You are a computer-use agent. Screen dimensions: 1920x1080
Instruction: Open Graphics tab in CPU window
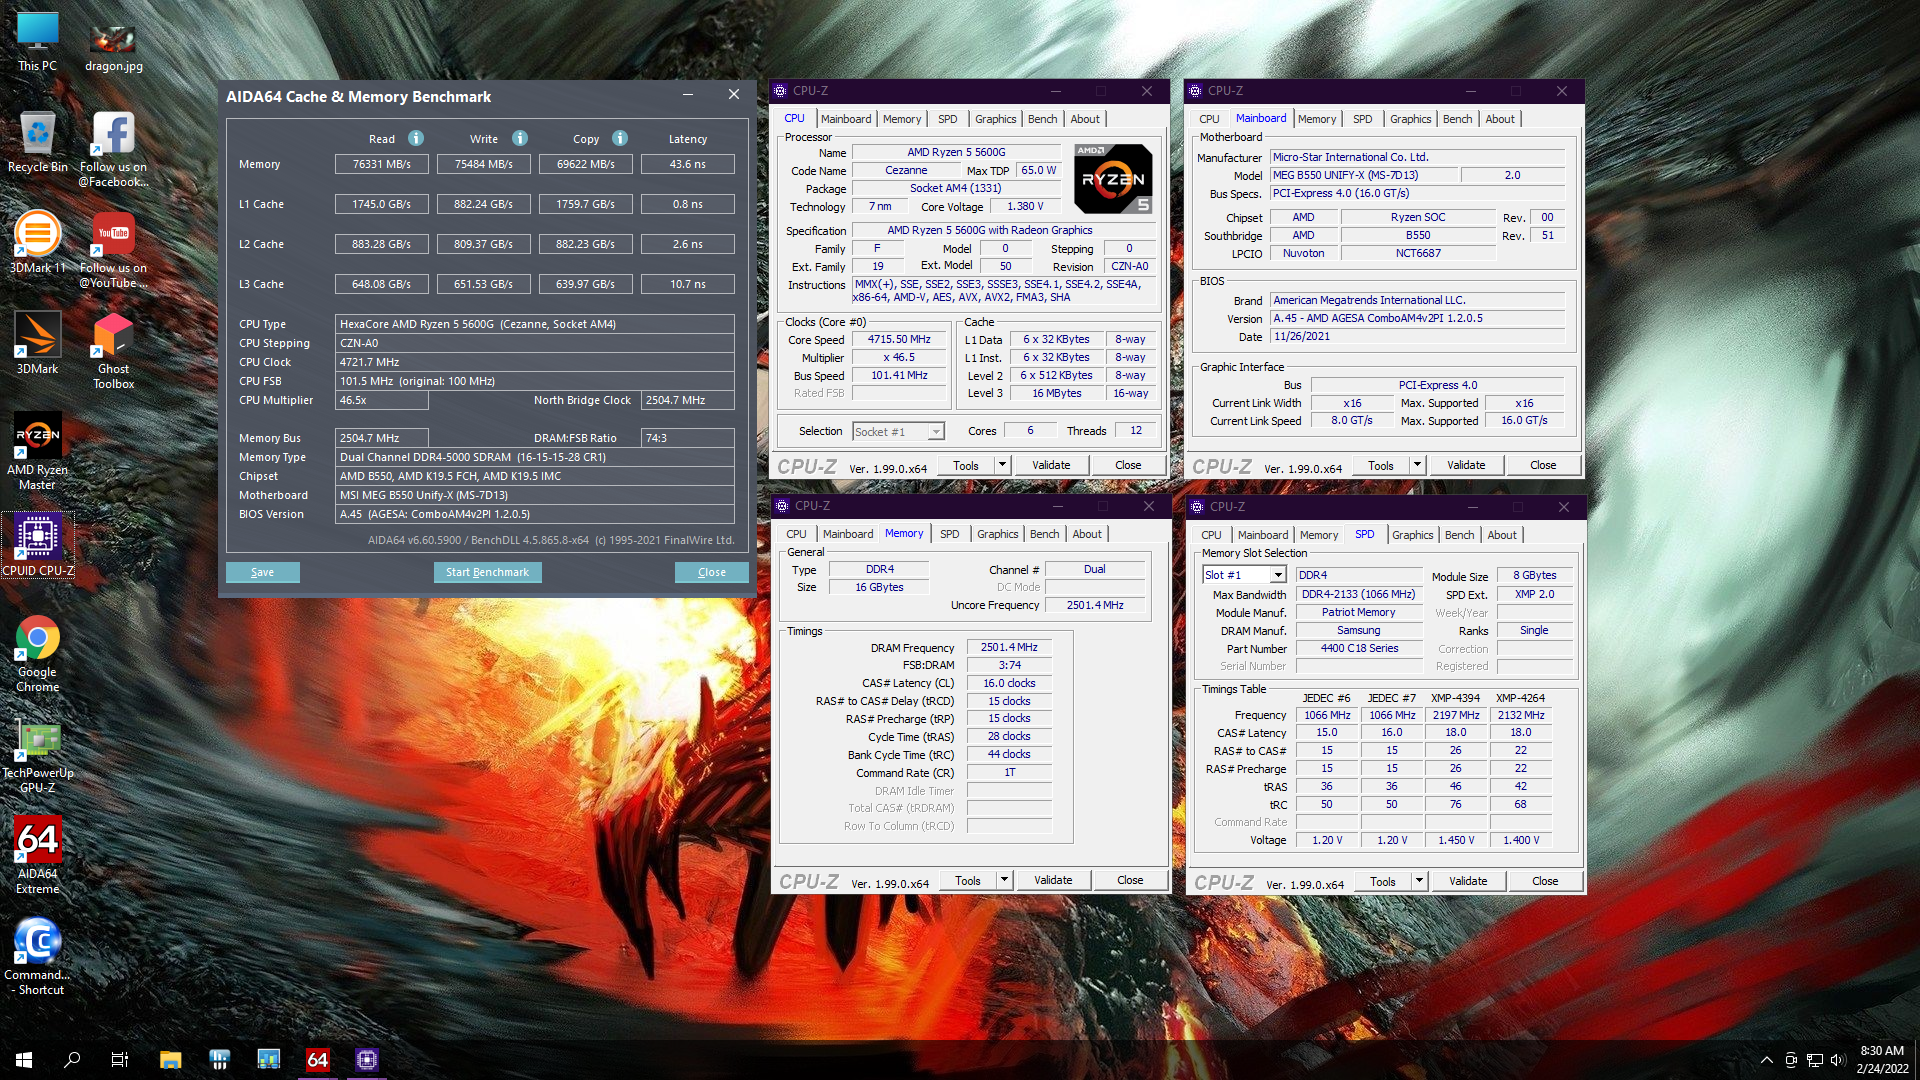[995, 119]
